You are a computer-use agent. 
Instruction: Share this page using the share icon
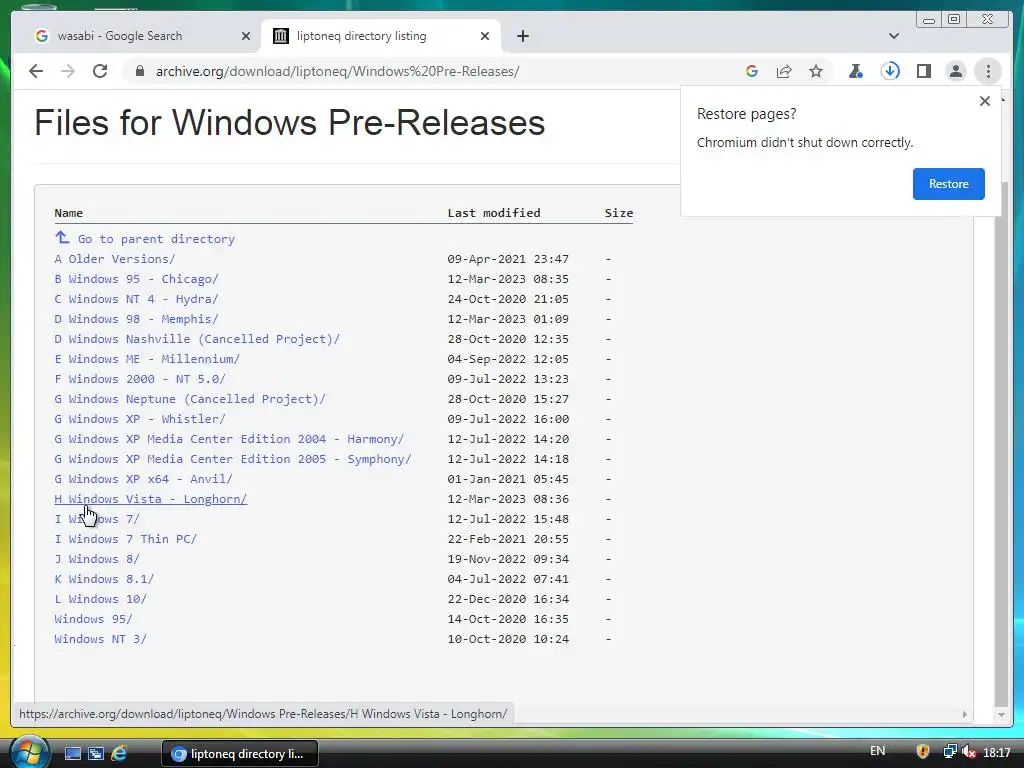(784, 71)
